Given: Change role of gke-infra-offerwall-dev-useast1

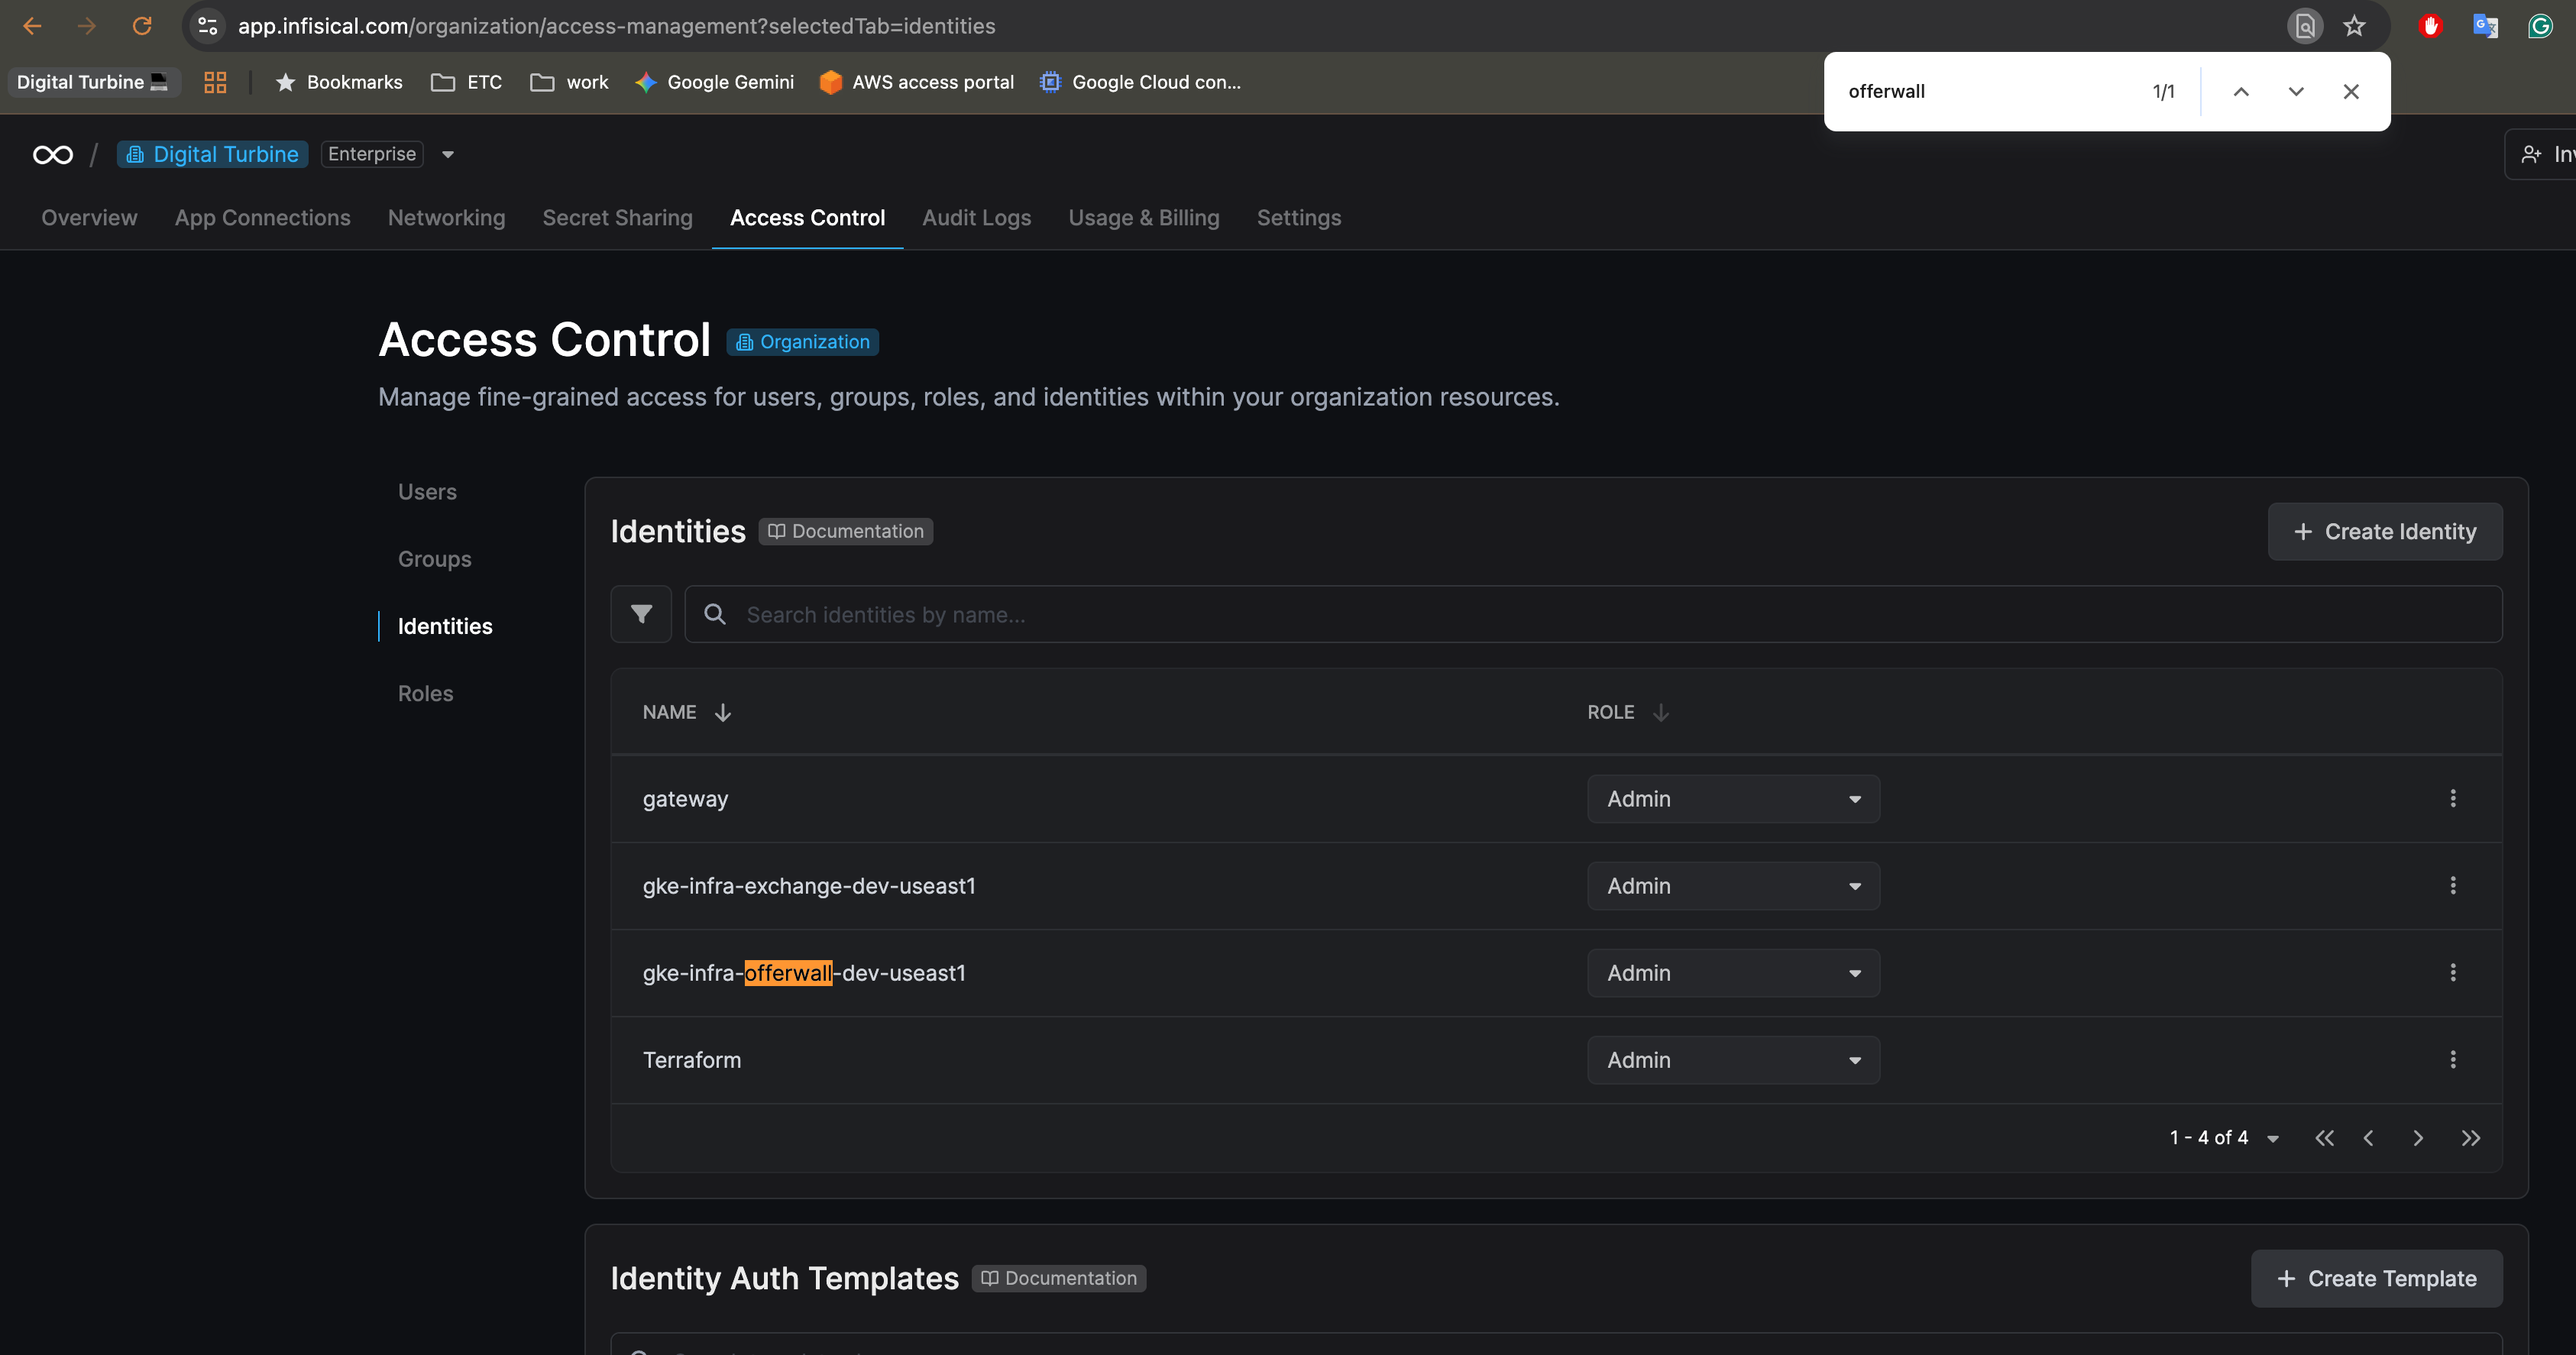Looking at the screenshot, I should [1732, 973].
